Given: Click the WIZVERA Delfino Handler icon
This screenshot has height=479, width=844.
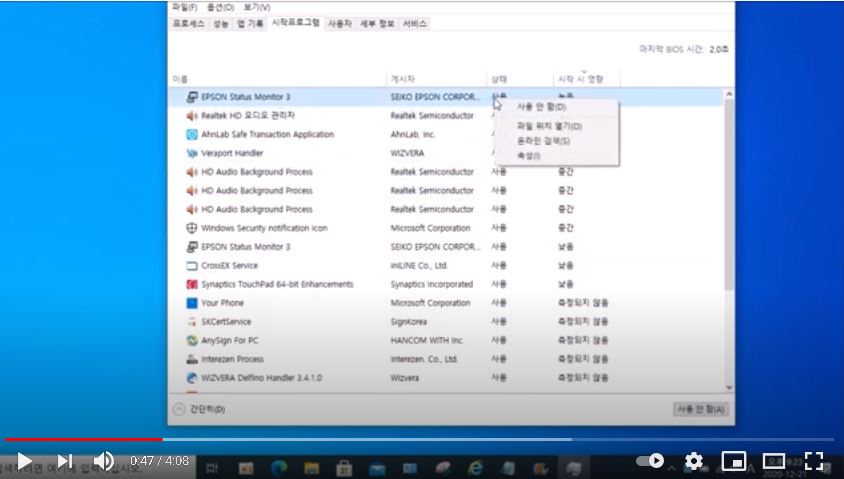Looking at the screenshot, I should pos(192,378).
